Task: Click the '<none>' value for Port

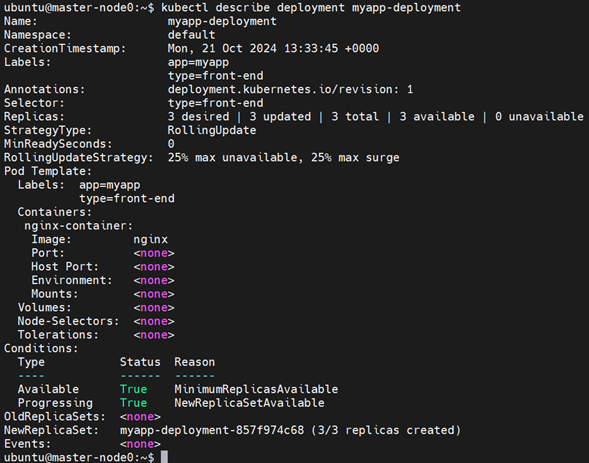Action: tap(154, 253)
